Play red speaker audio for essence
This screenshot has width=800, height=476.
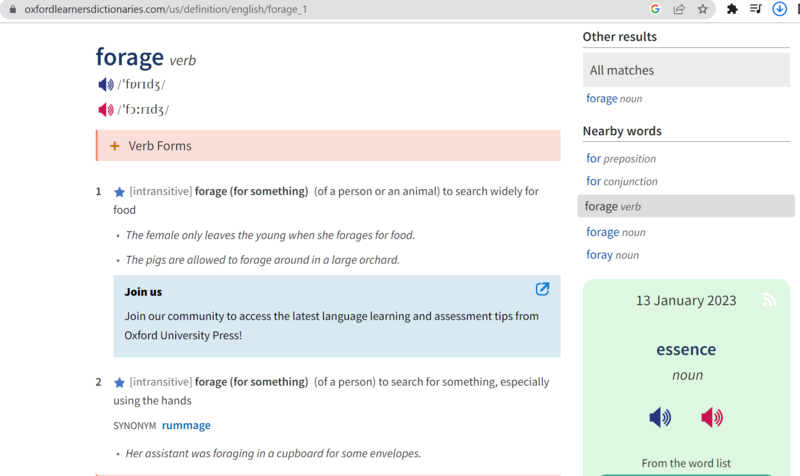click(712, 417)
